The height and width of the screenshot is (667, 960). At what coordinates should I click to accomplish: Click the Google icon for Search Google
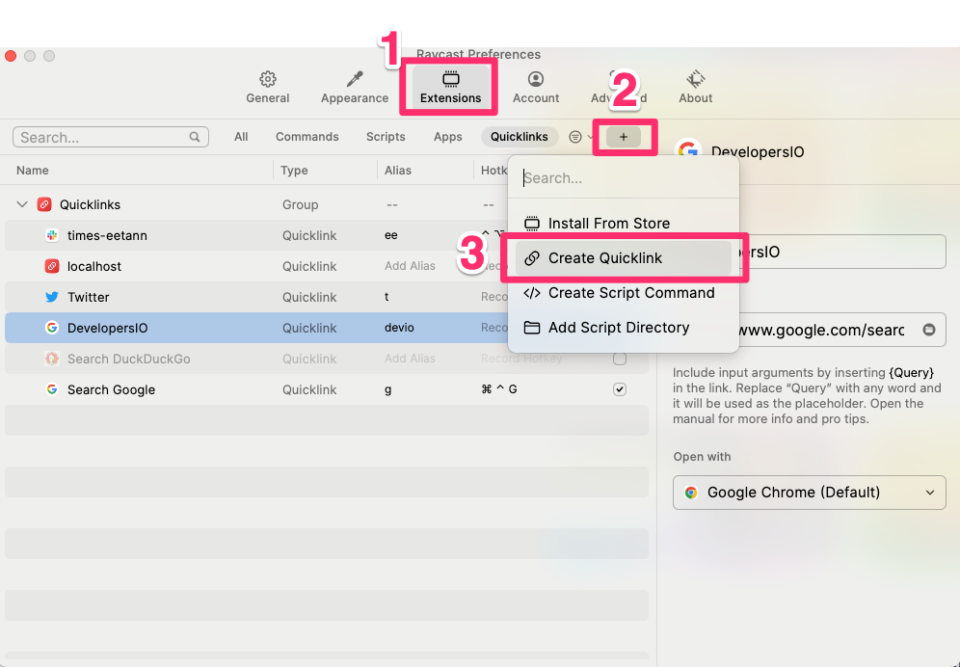click(52, 390)
